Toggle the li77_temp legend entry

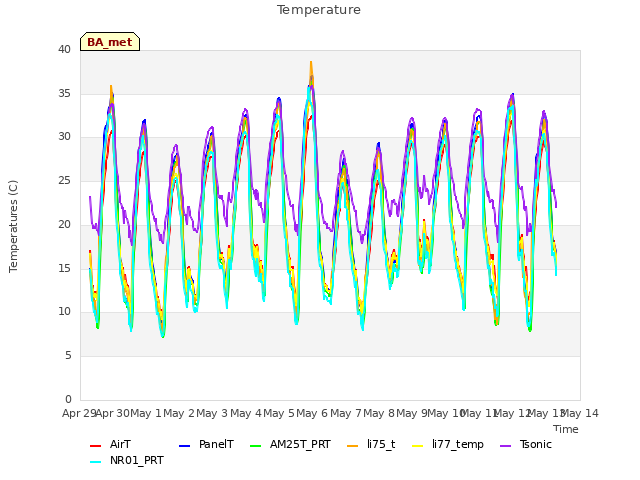[448, 444]
